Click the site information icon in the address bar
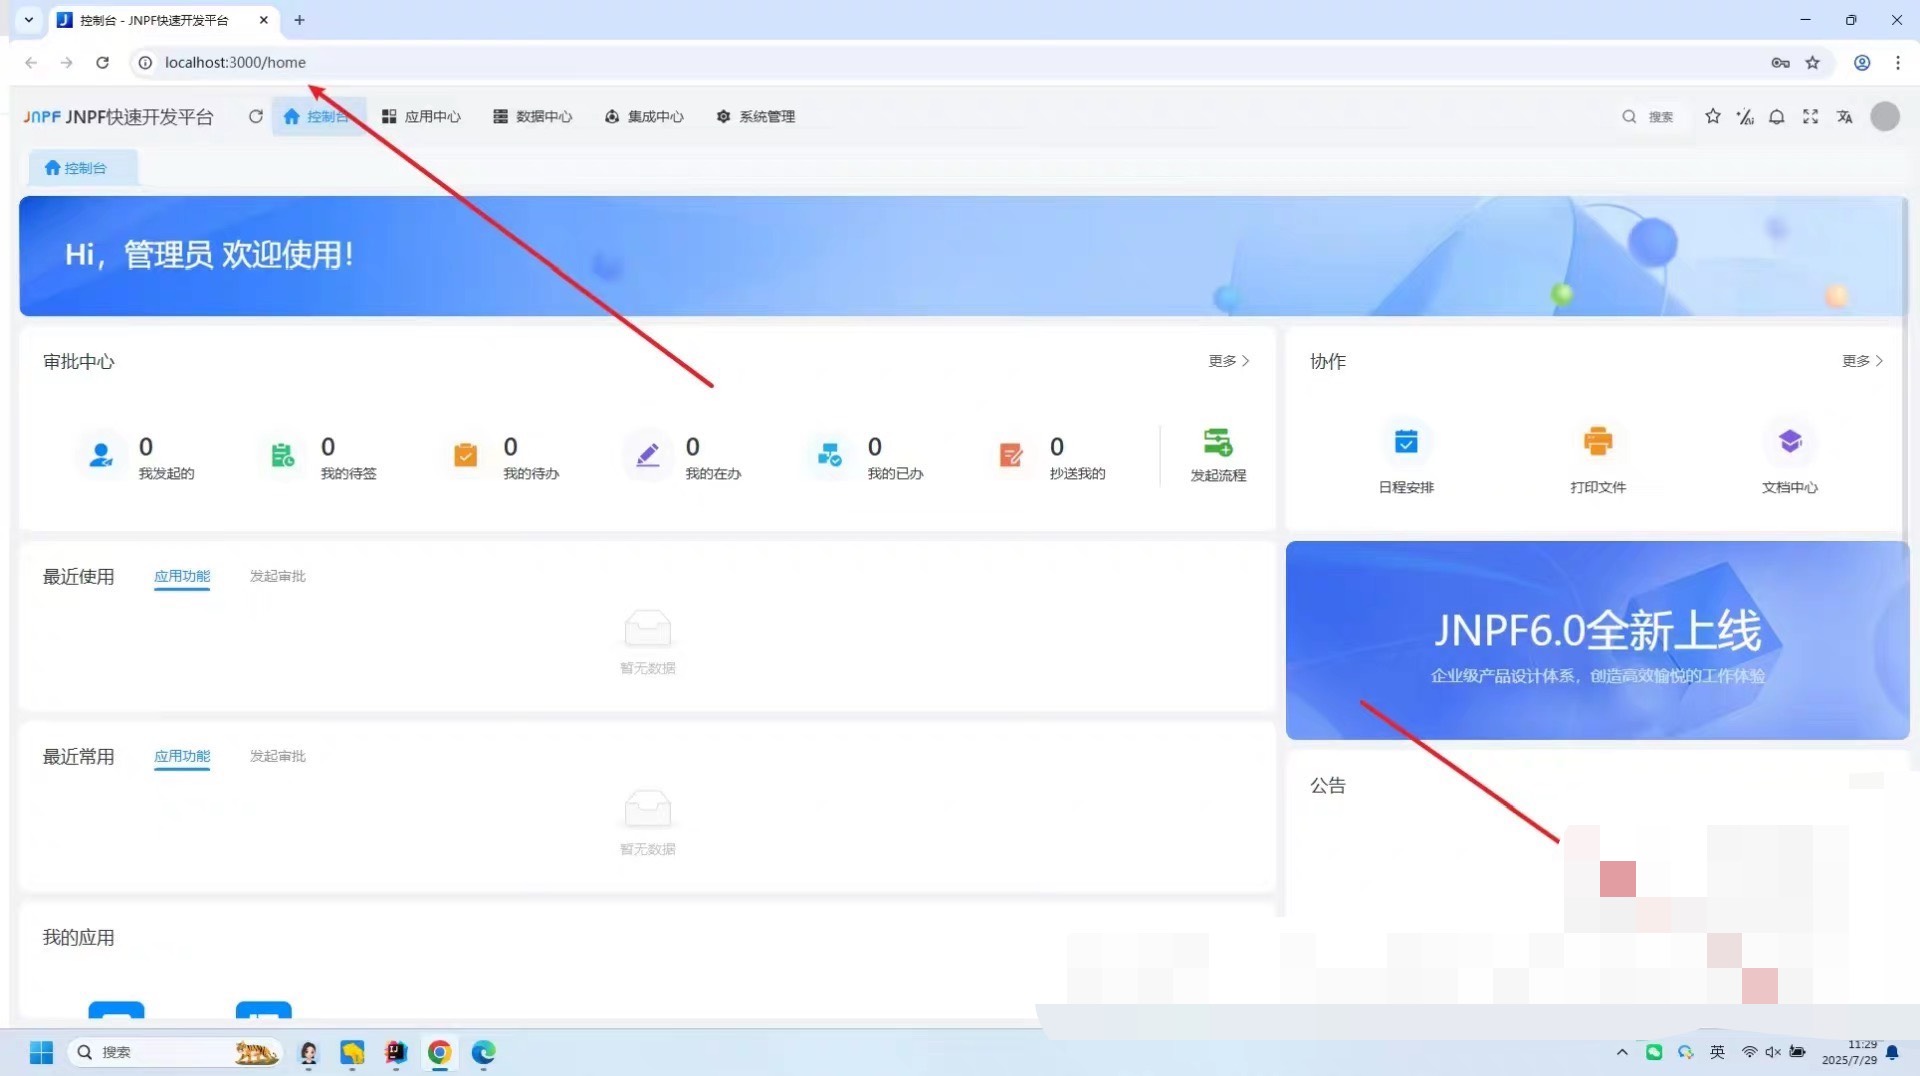 tap(145, 62)
